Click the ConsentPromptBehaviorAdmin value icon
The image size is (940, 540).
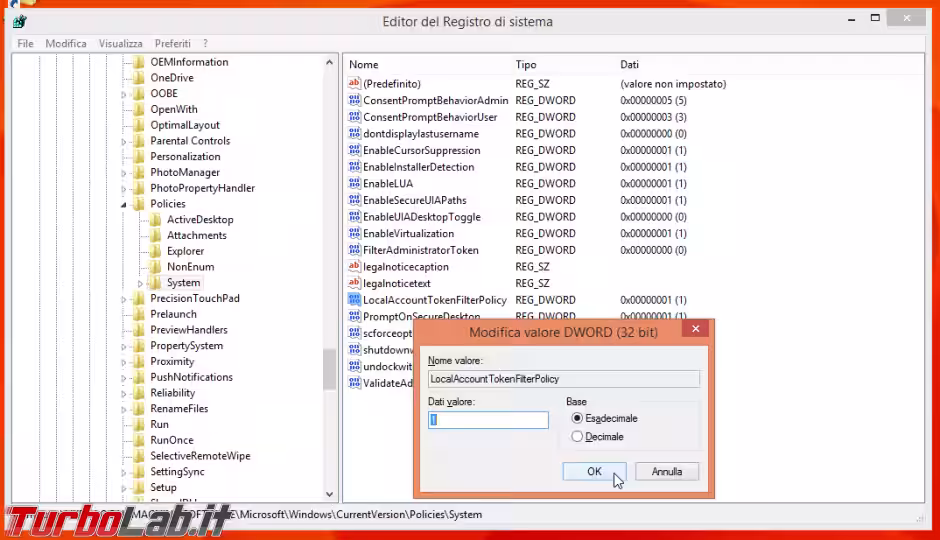coord(354,101)
